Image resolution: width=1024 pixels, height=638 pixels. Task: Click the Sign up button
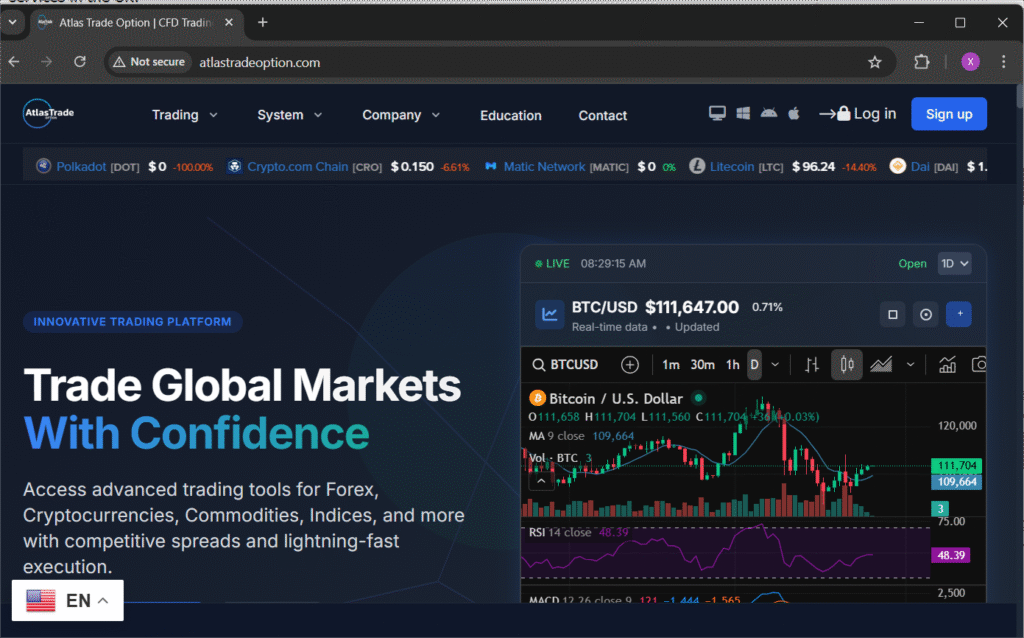tap(948, 114)
